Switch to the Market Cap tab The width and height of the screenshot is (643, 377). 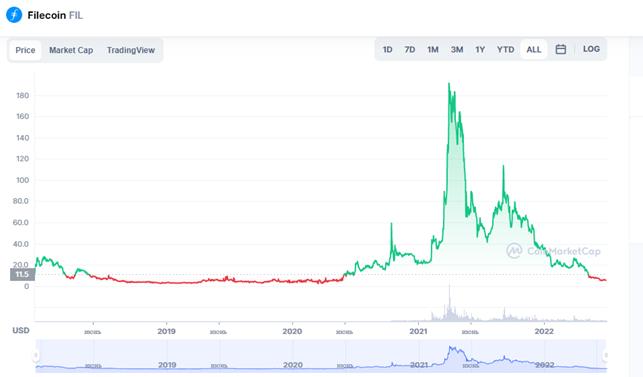71,50
